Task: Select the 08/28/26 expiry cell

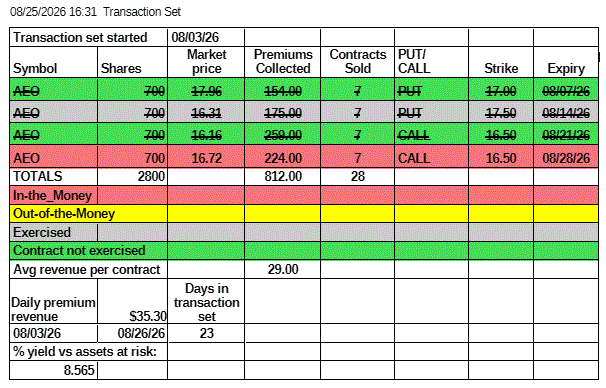Action: tap(566, 158)
